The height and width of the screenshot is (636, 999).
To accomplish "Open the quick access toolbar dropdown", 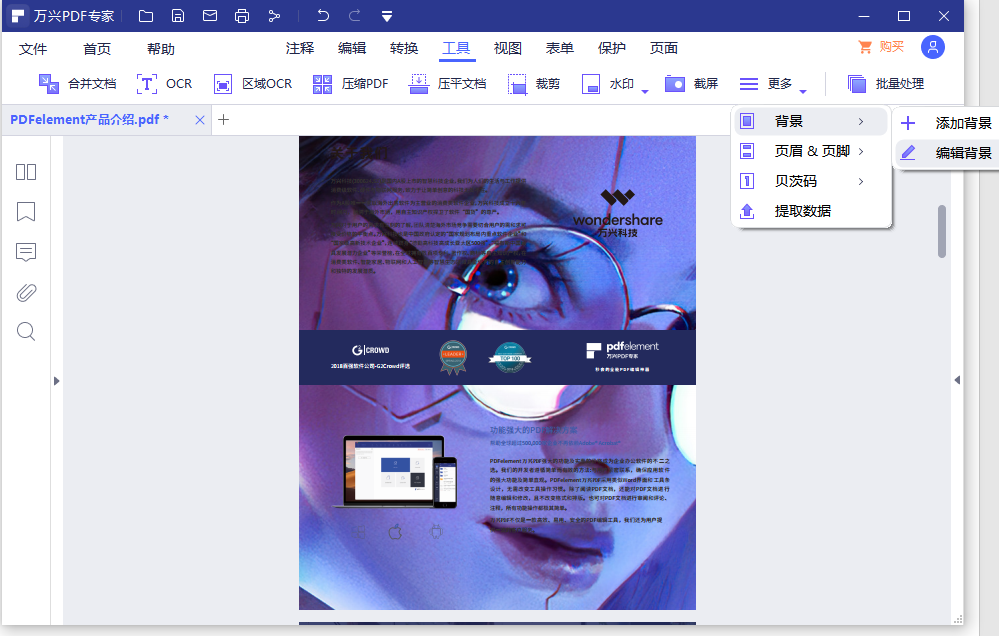I will coord(387,16).
